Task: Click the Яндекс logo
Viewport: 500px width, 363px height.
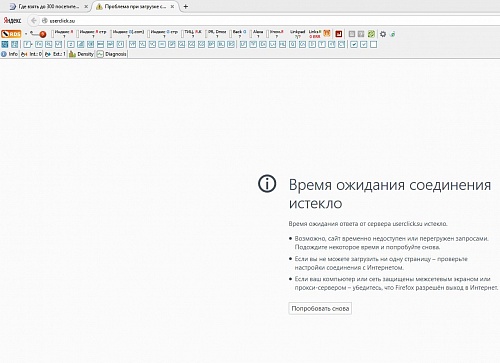Action: [12, 21]
